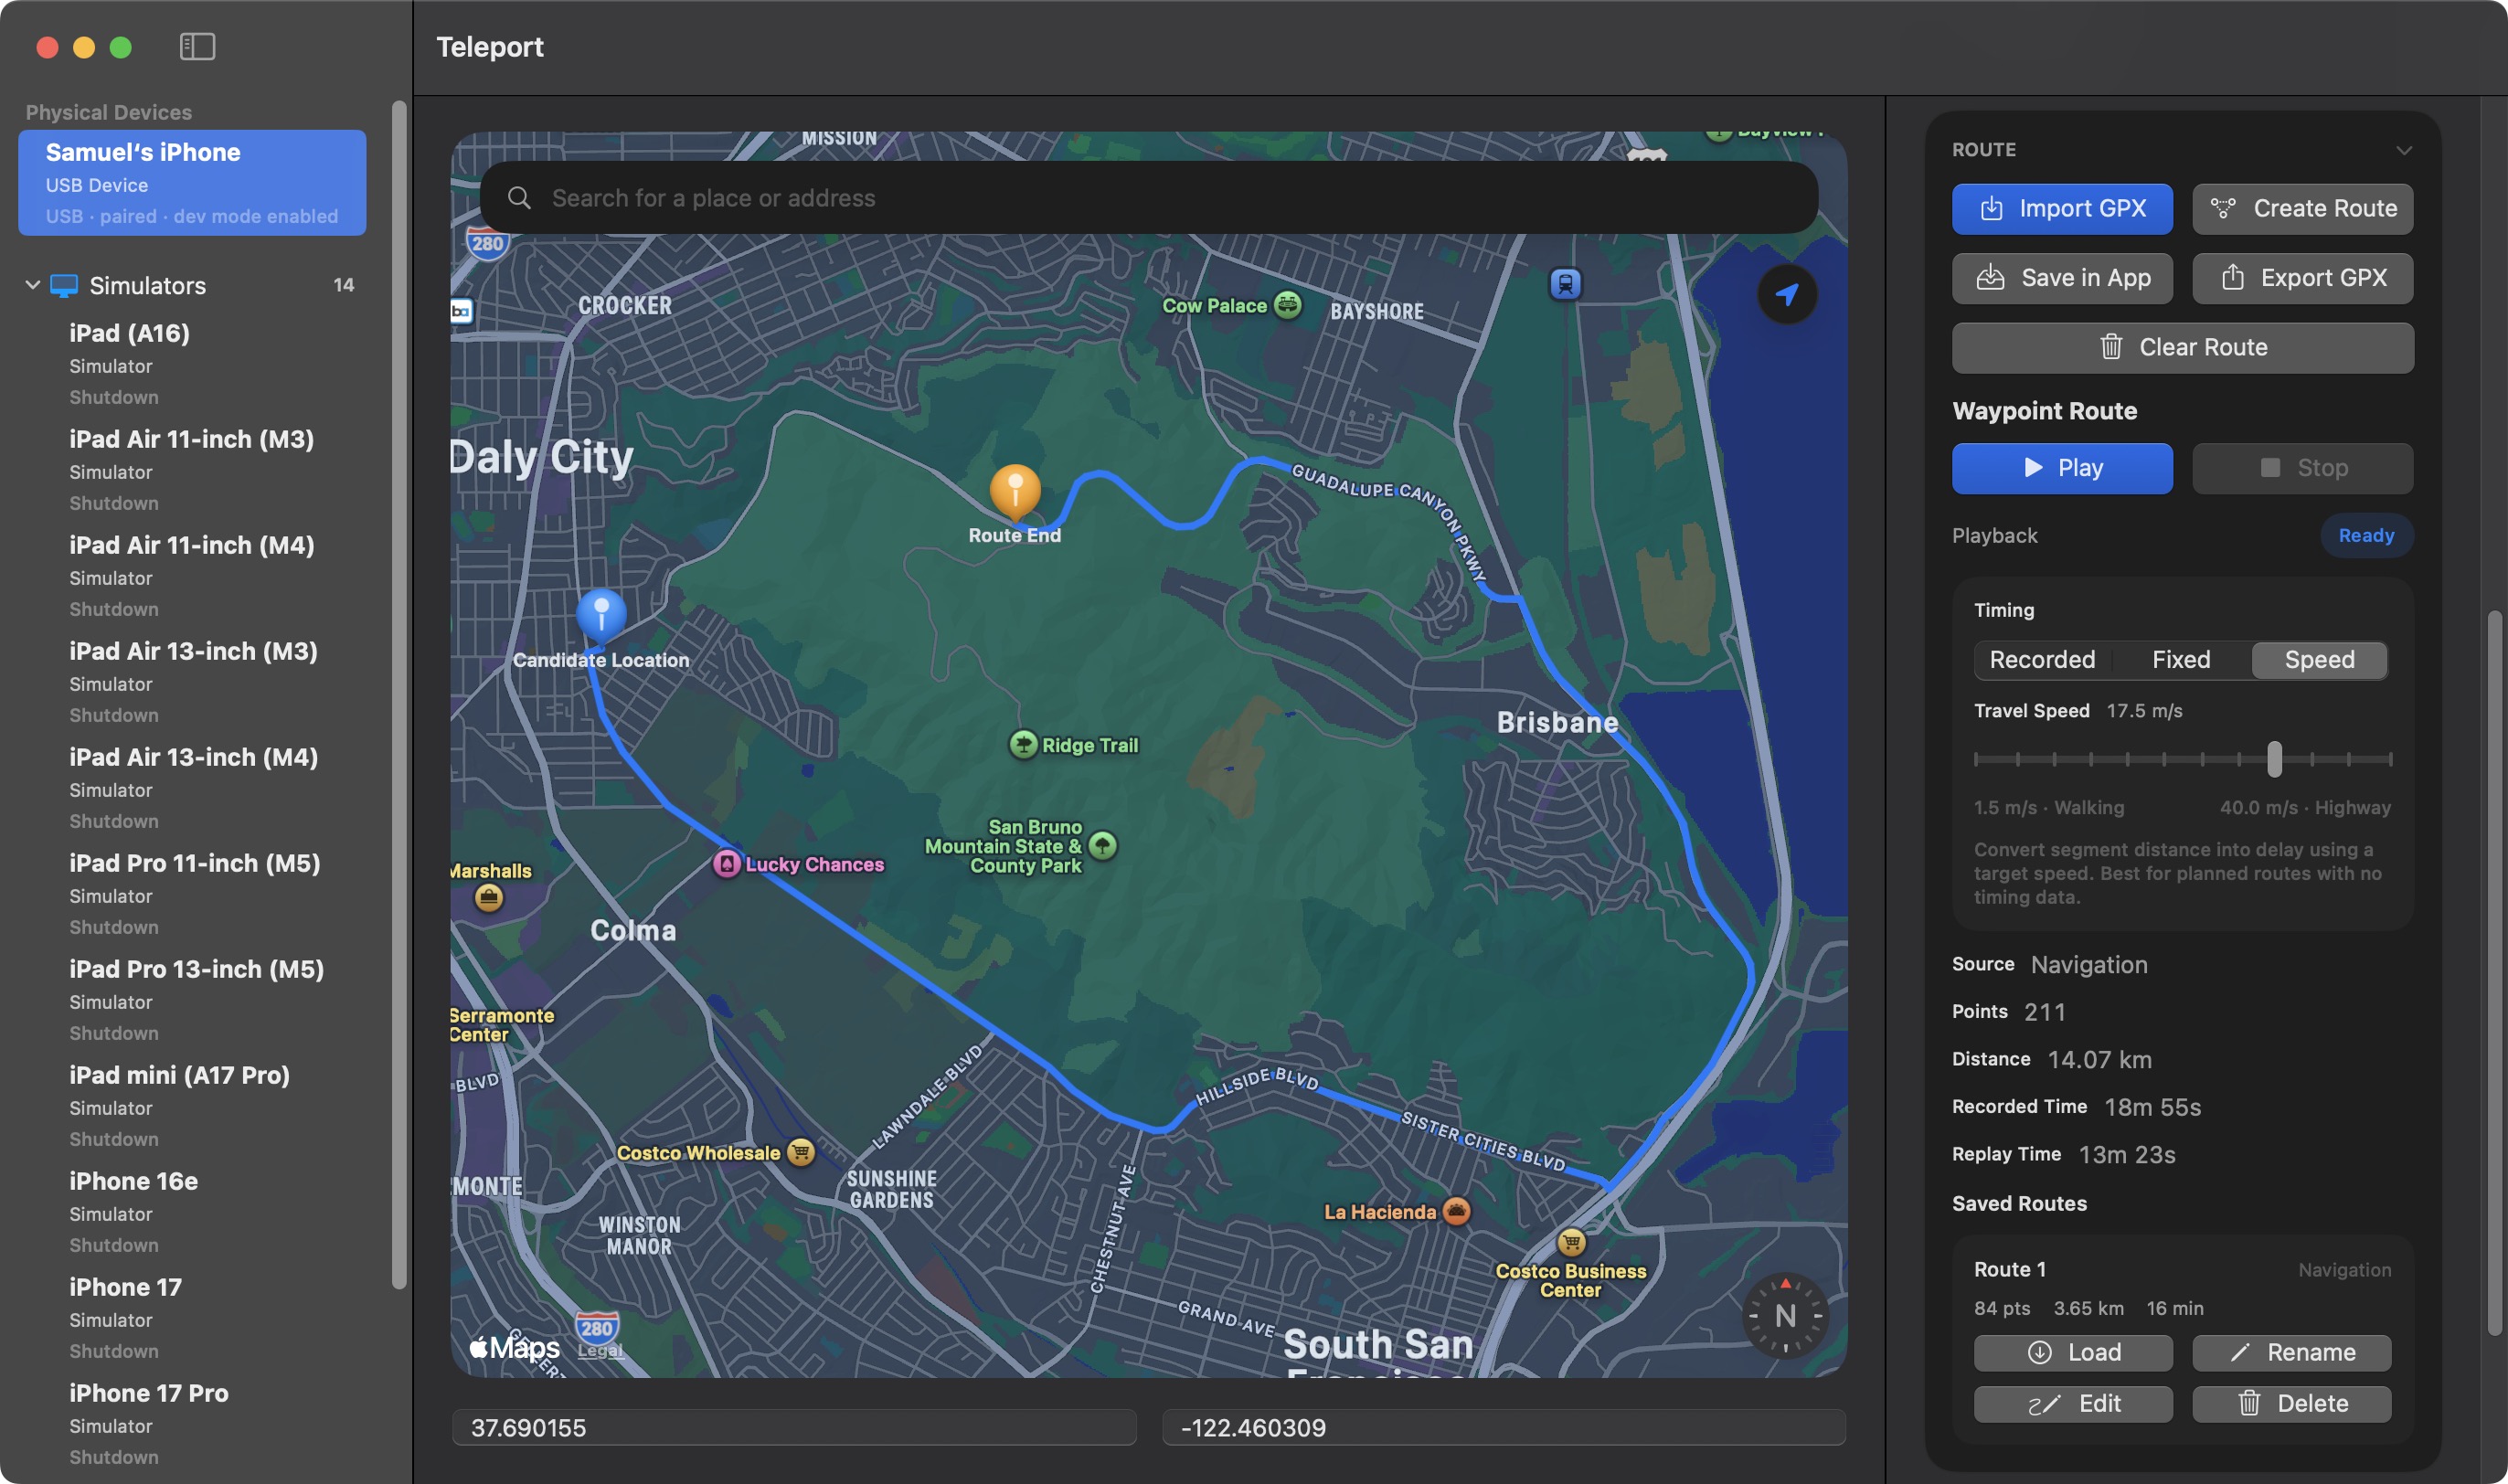The width and height of the screenshot is (2508, 1484).
Task: Select the Recorded timing option
Action: click(2042, 660)
